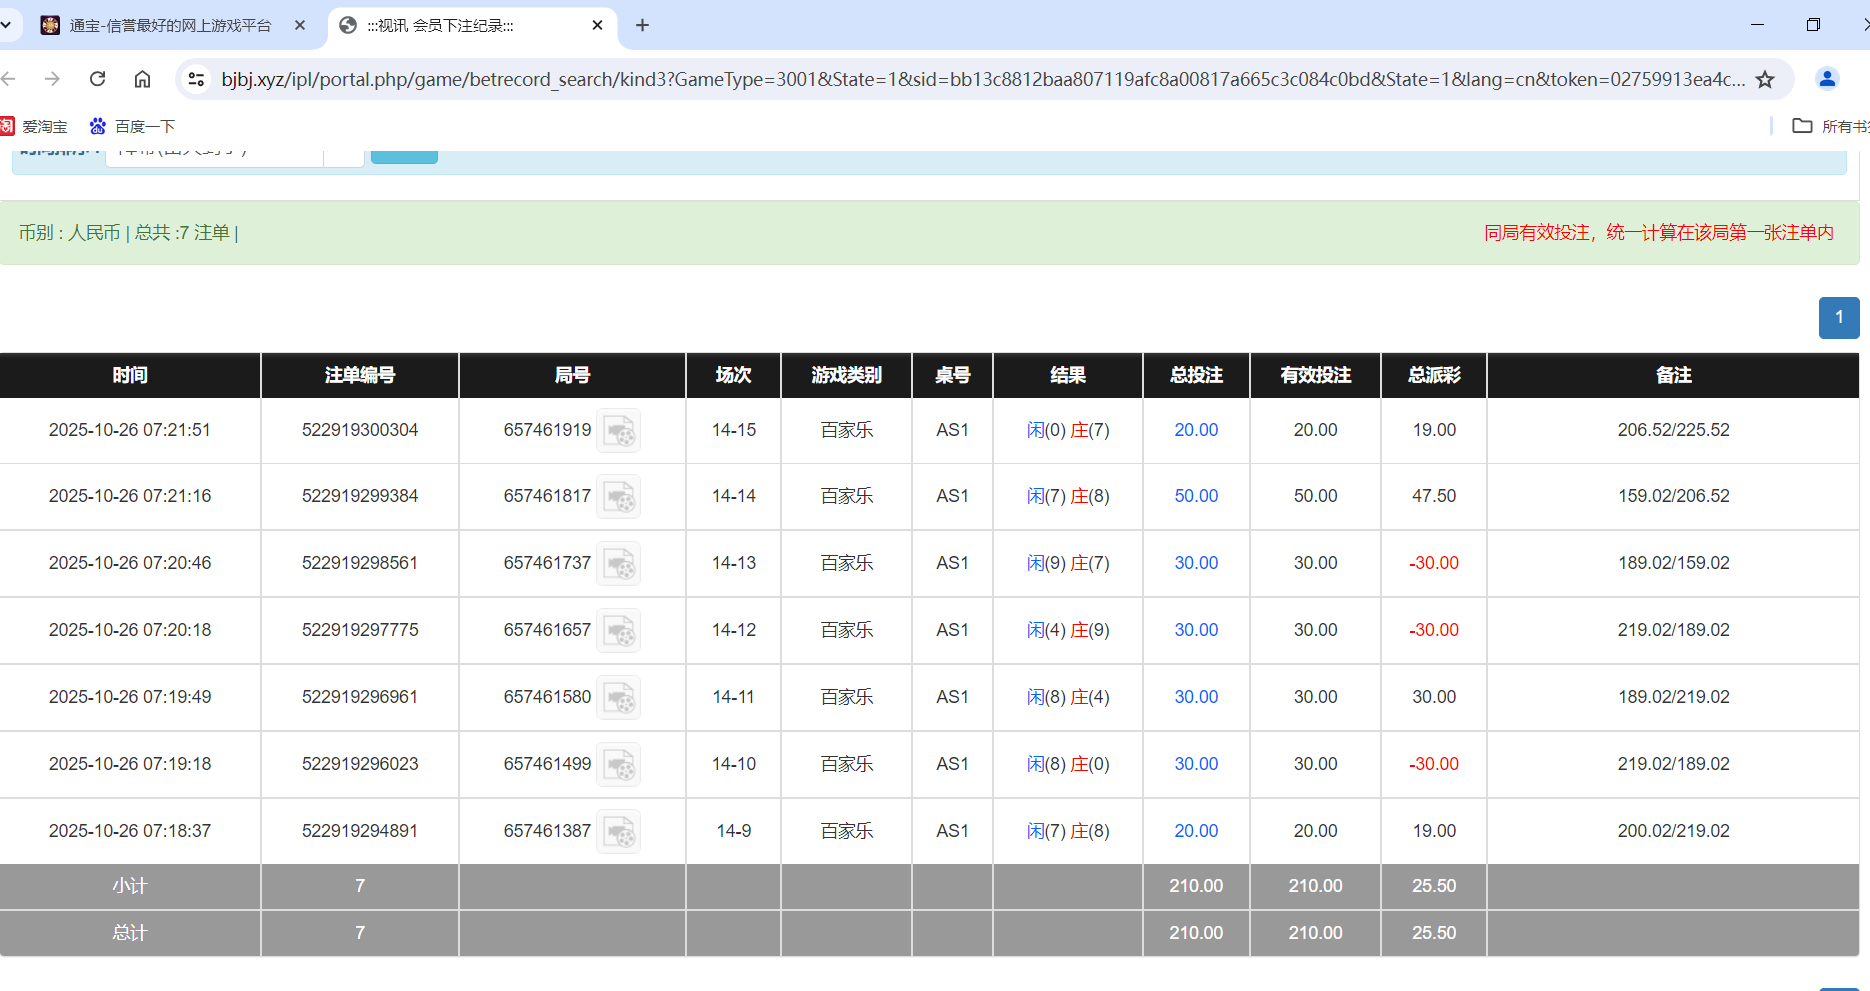
Task: Click replay icon beside round 657461737
Action: click(618, 564)
